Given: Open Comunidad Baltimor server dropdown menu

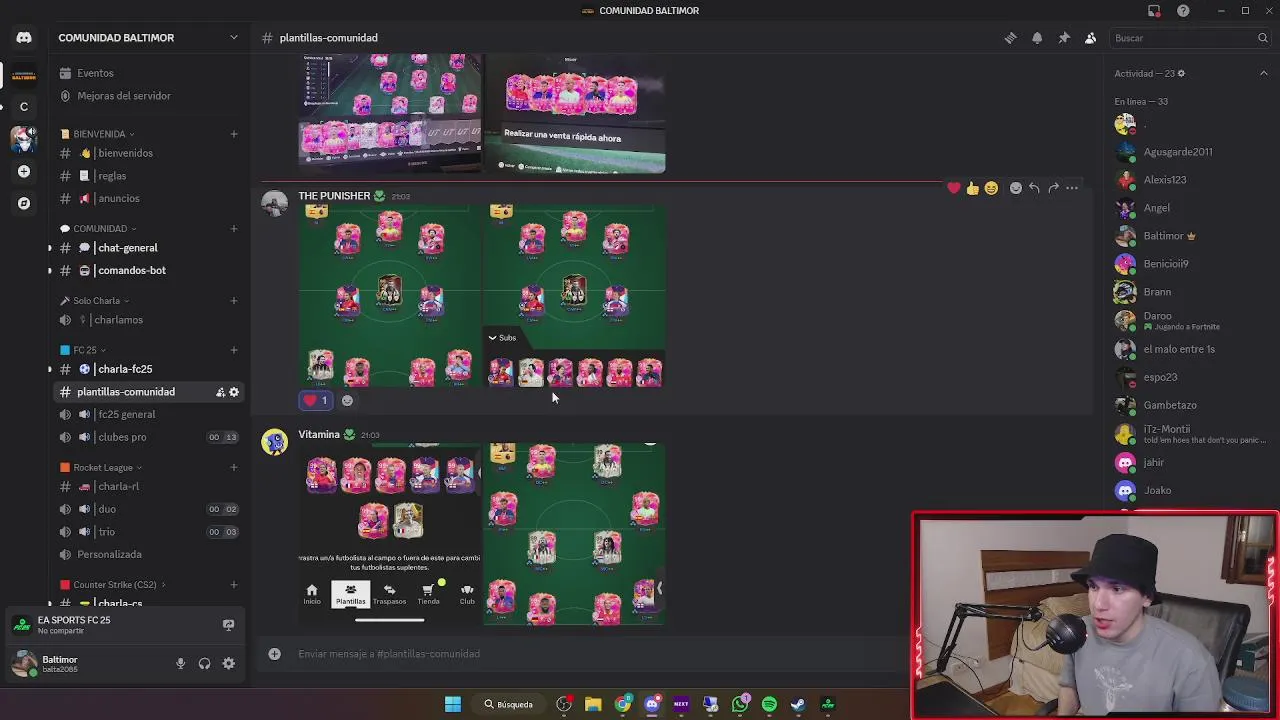Looking at the screenshot, I should pos(233,38).
